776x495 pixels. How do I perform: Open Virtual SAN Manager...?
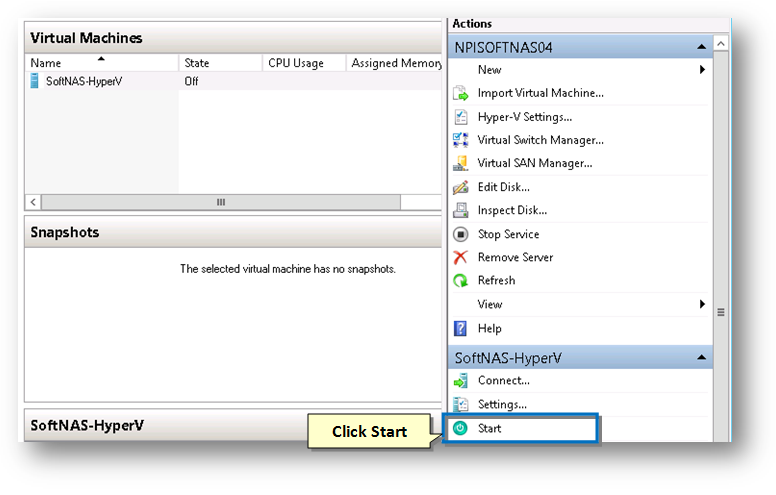534,163
